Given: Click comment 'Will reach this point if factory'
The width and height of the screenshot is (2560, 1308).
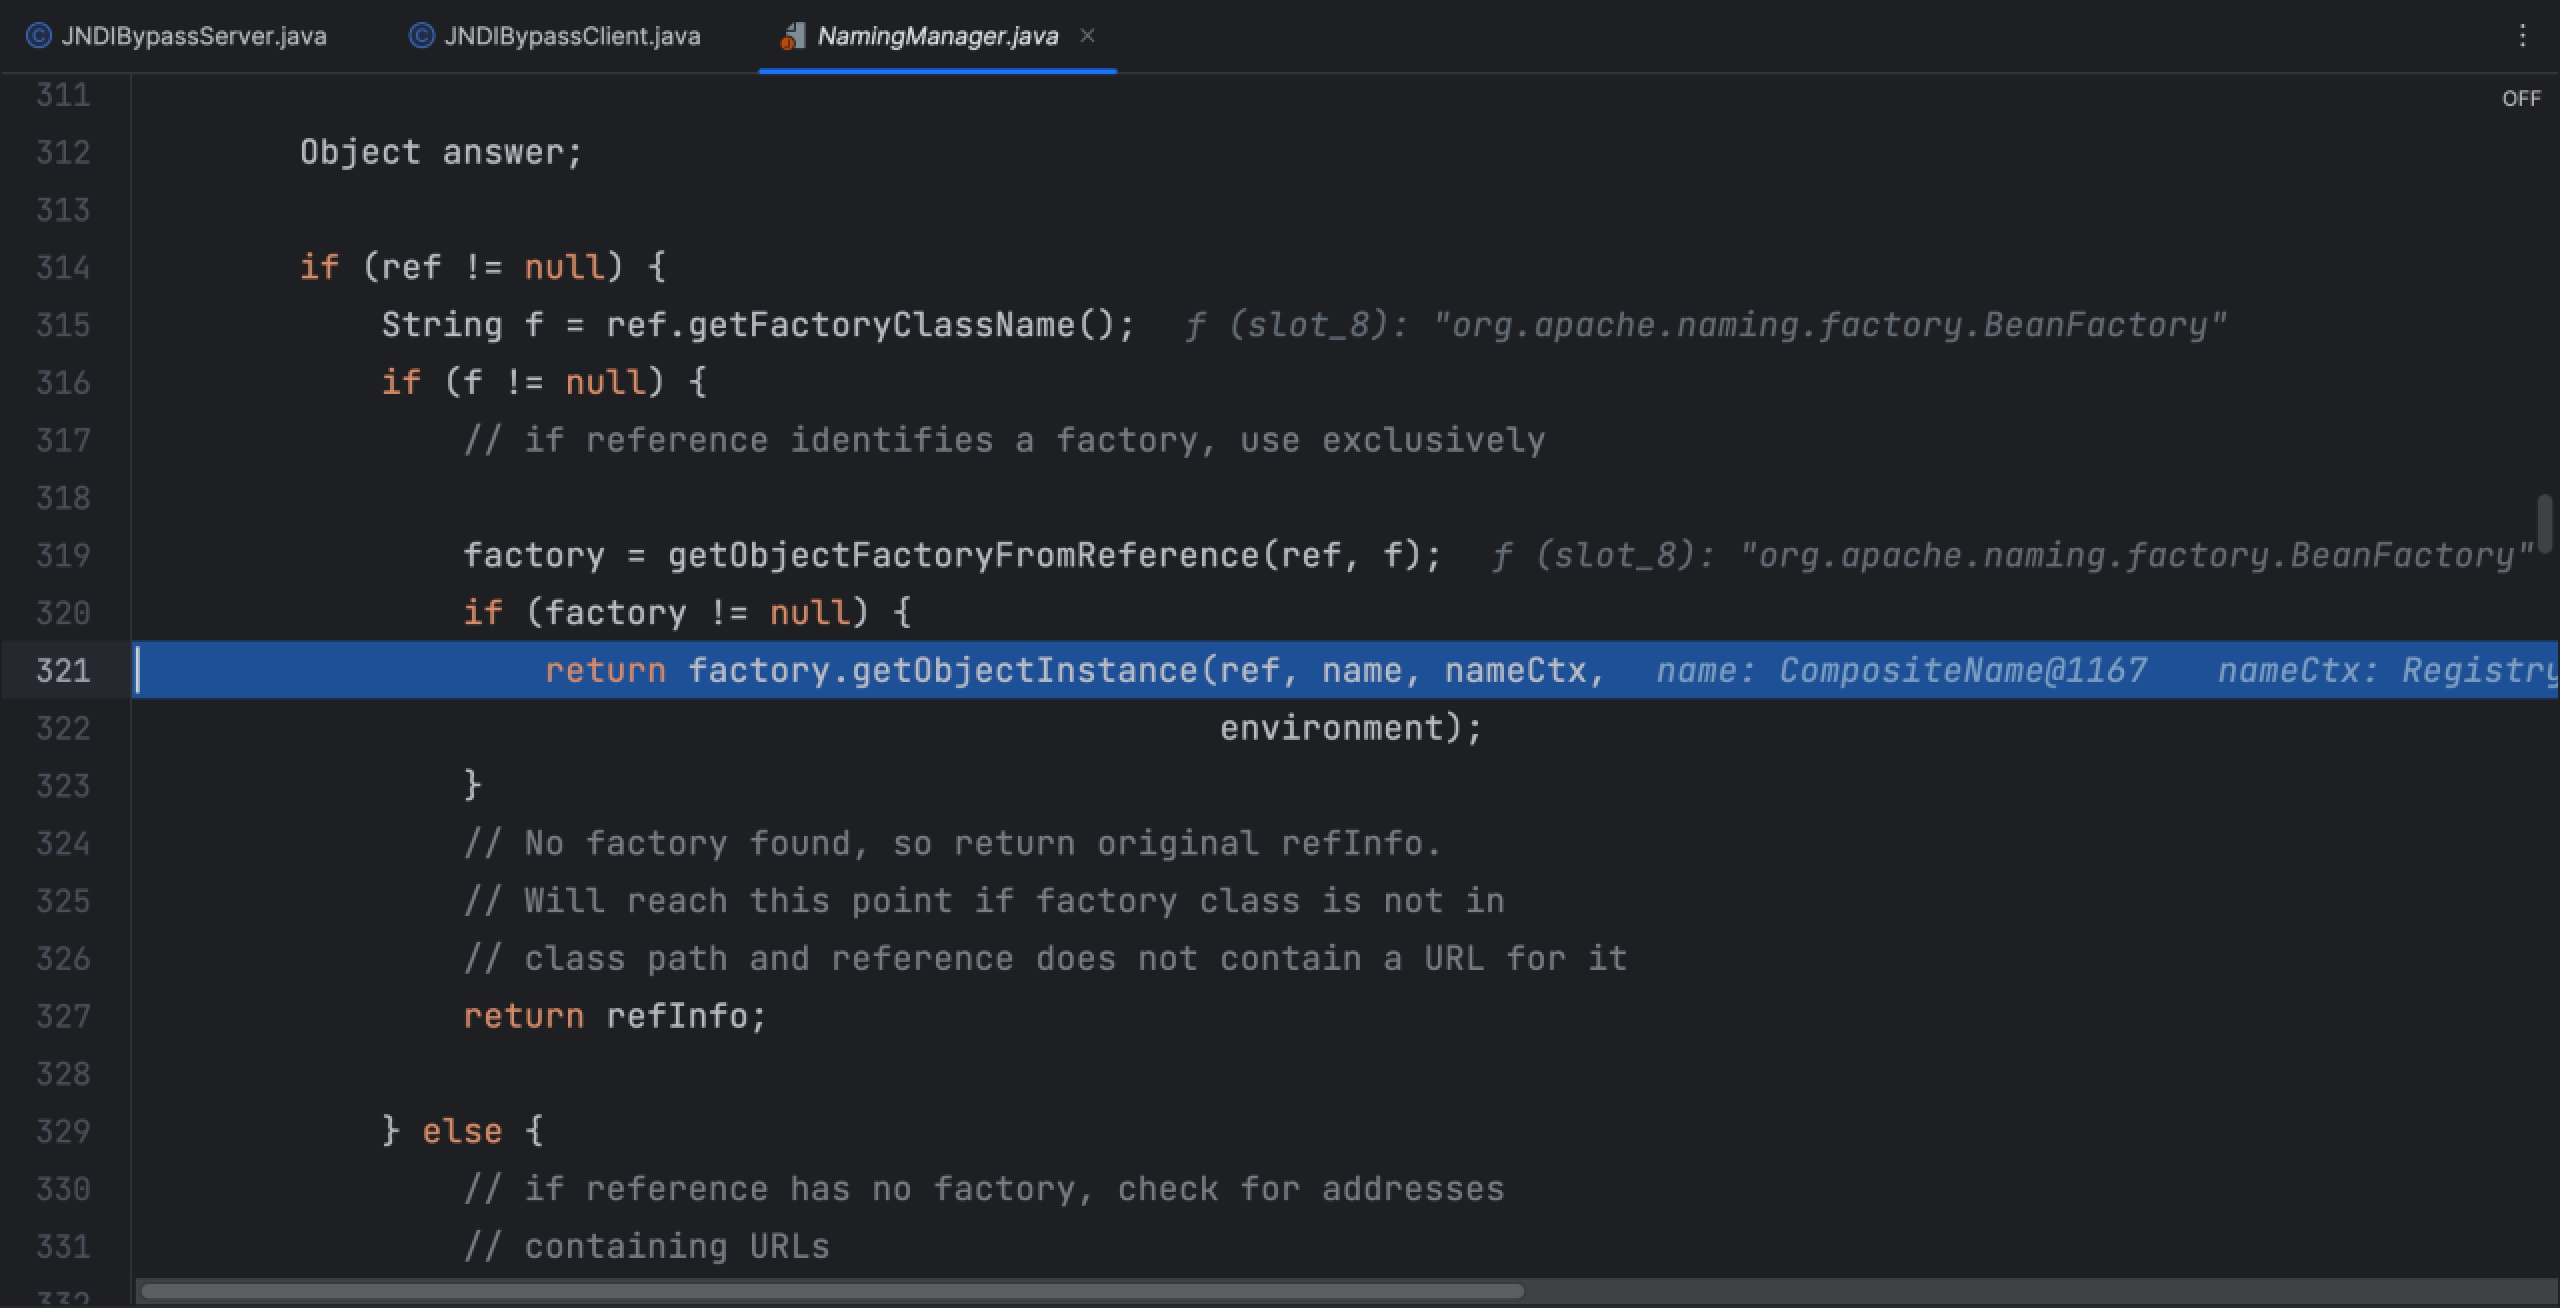Looking at the screenshot, I should point(984,901).
